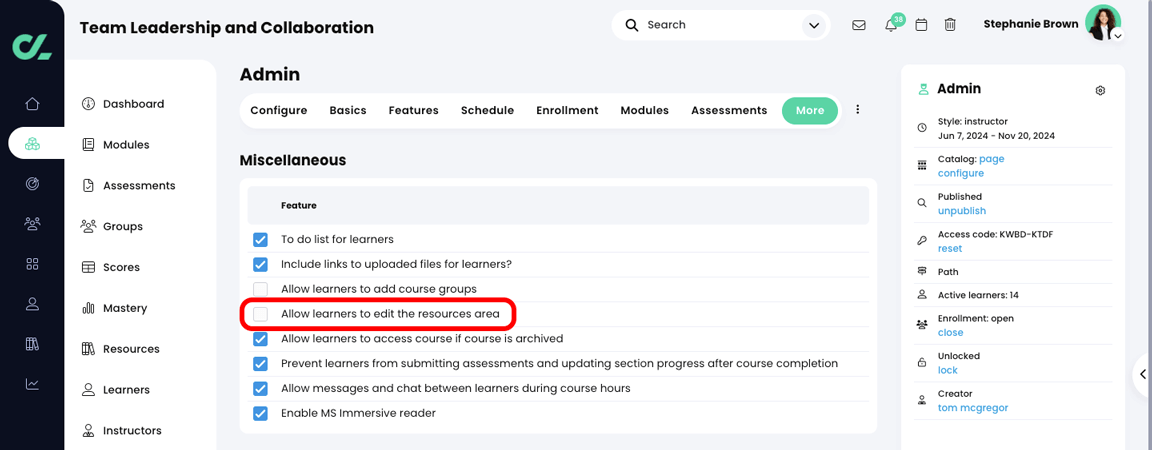Image resolution: width=1152 pixels, height=450 pixels.
Task: Open Stephanie Brown profile menu arrow
Action: pos(1117,35)
